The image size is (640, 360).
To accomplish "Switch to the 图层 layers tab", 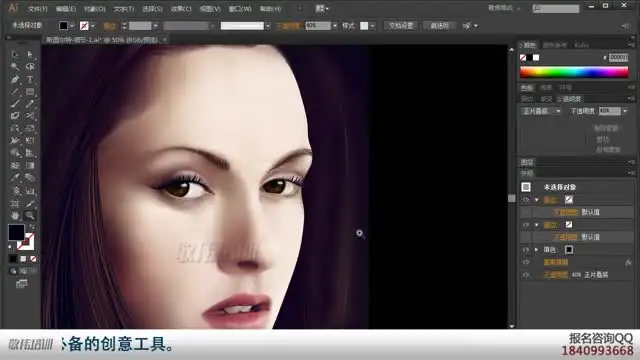I will point(527,162).
